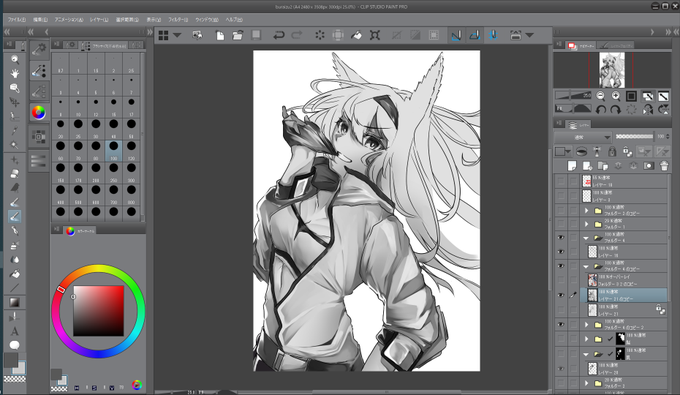
Task: Click the Save icon in the command bar
Action: [x=256, y=35]
